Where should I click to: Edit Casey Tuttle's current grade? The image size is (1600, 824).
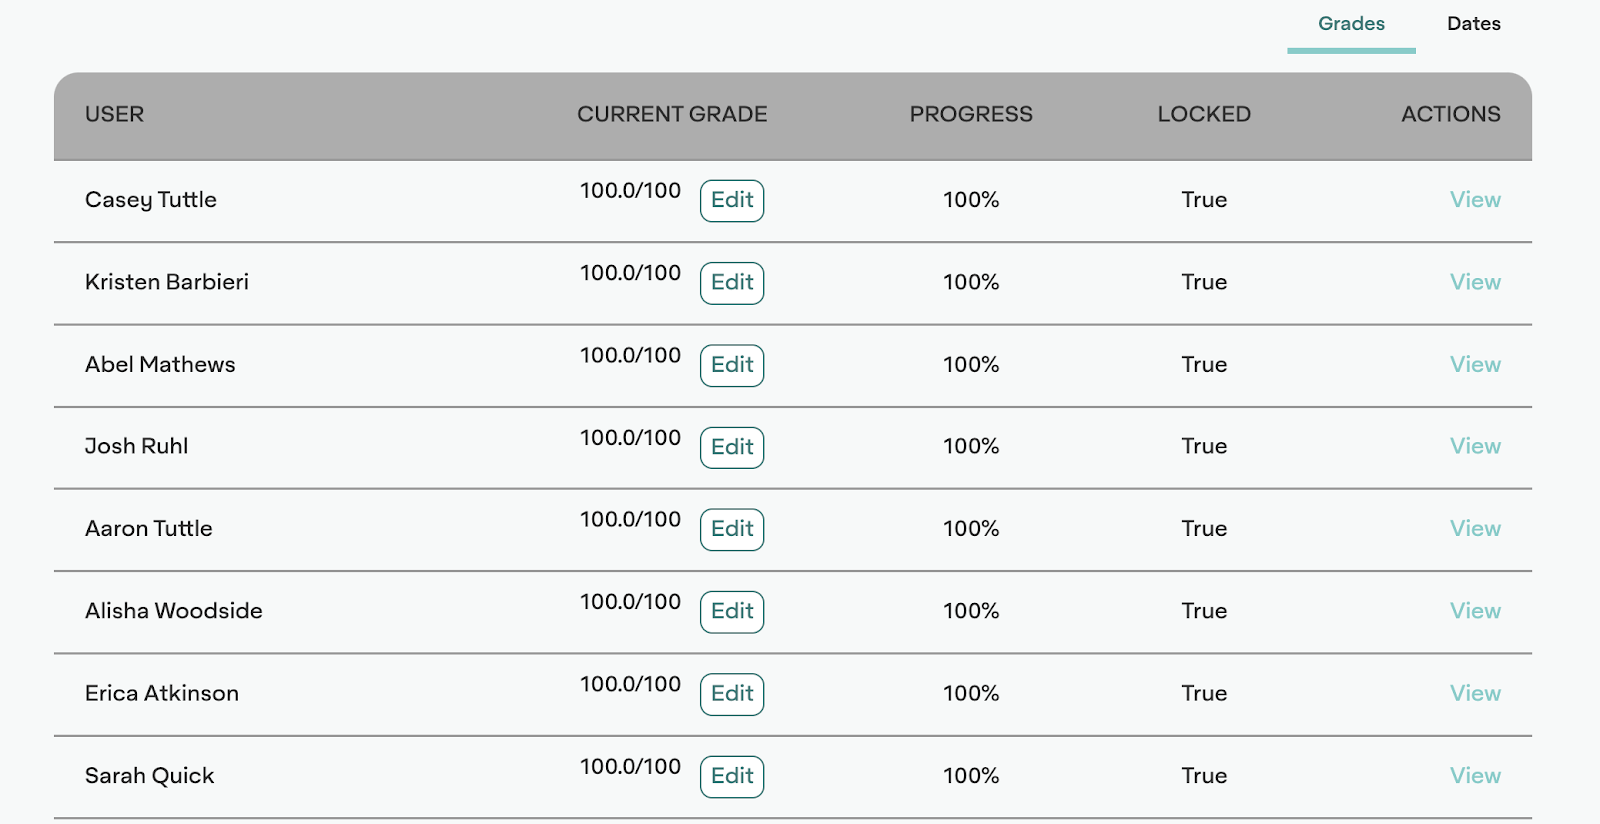(732, 201)
